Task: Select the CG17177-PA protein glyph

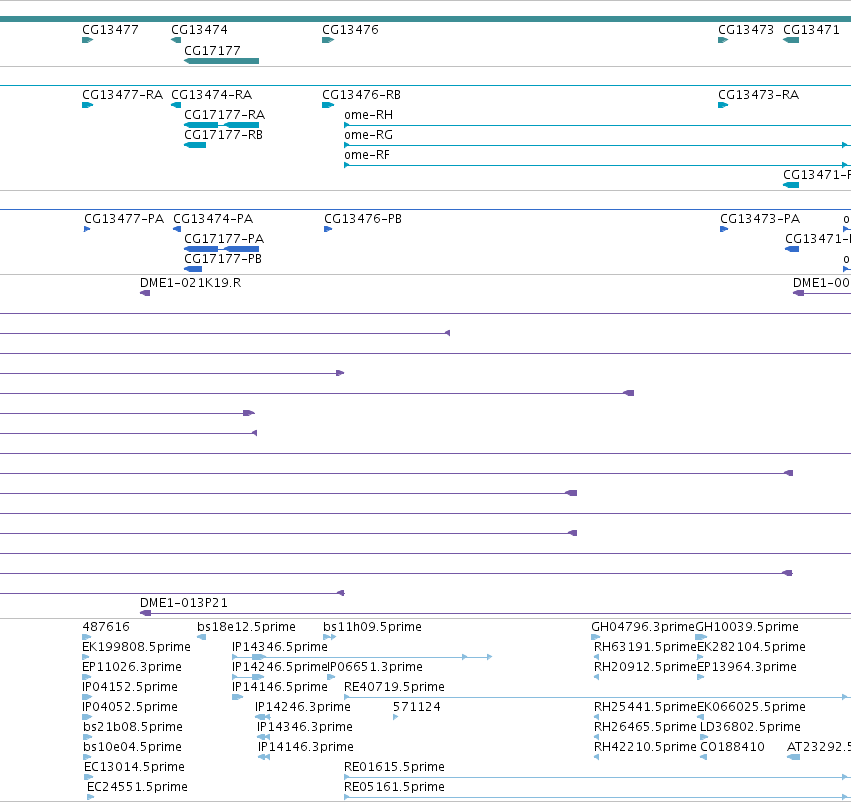Action: tap(221, 249)
